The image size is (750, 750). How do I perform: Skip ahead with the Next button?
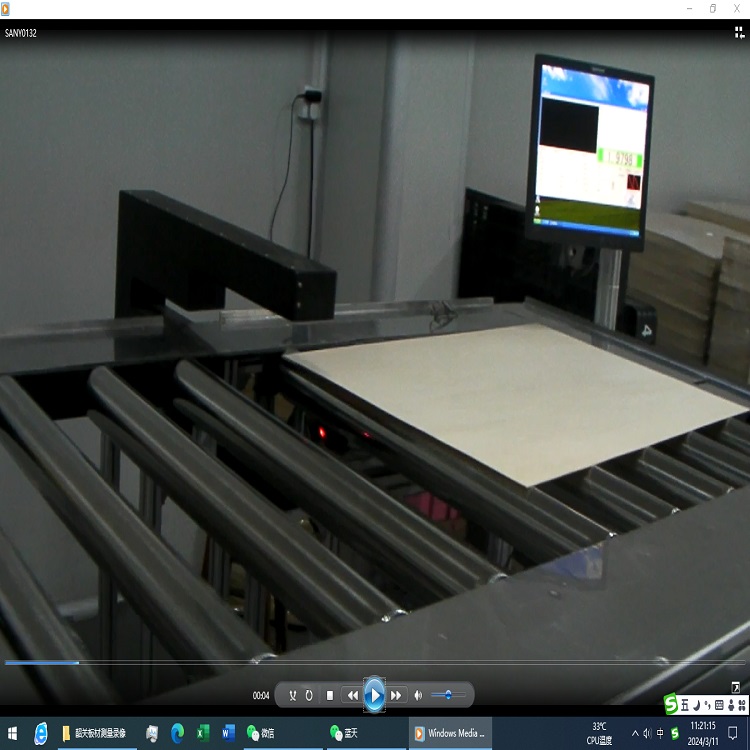tap(397, 695)
